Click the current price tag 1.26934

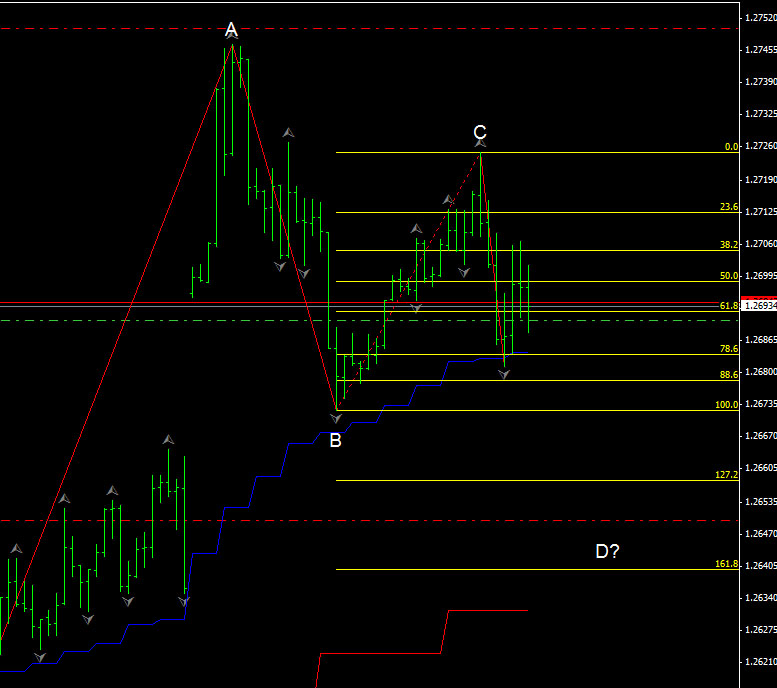click(x=761, y=306)
